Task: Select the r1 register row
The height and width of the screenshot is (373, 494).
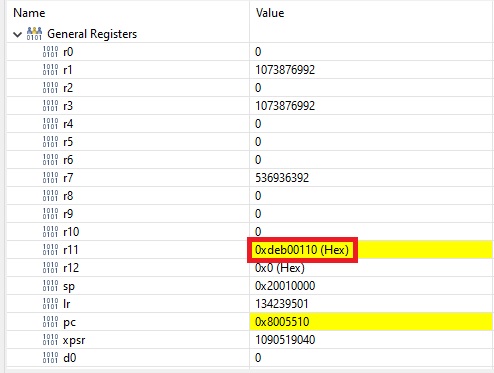Action: [250, 70]
